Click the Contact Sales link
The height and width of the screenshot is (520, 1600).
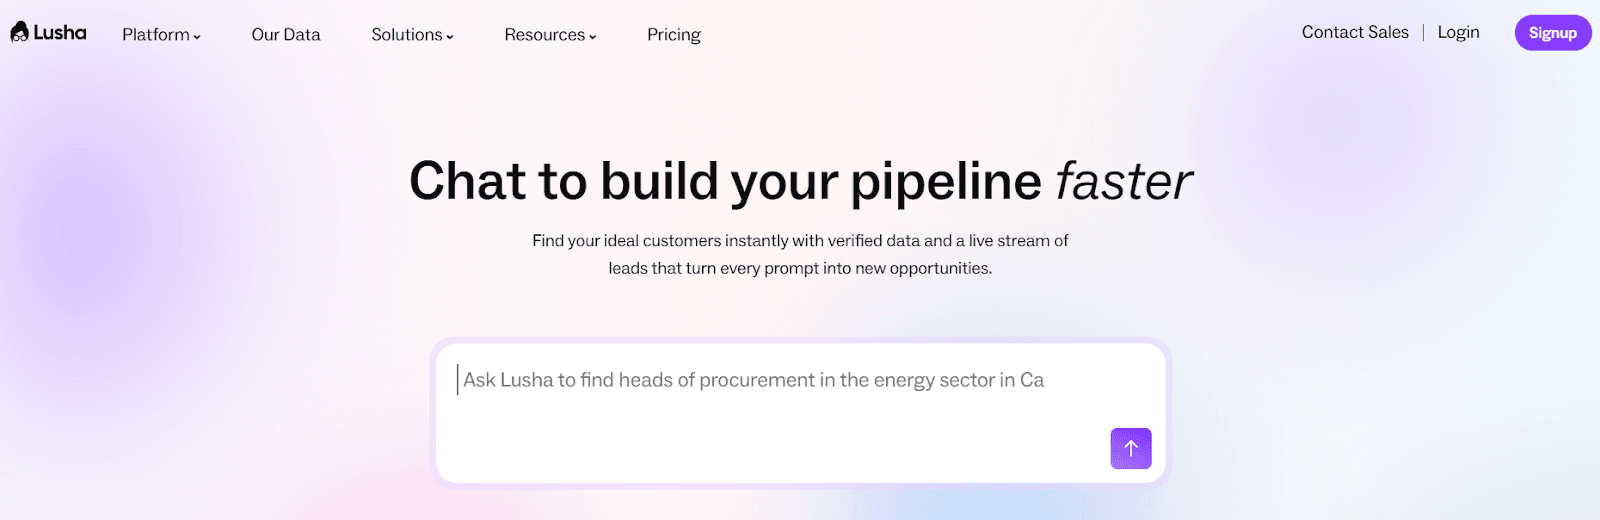tap(1355, 33)
